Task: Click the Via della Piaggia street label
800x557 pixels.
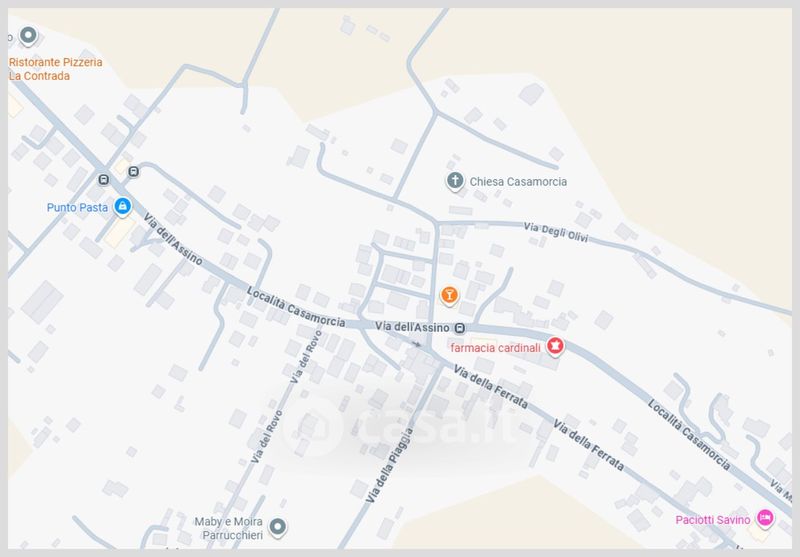Action: [390, 465]
